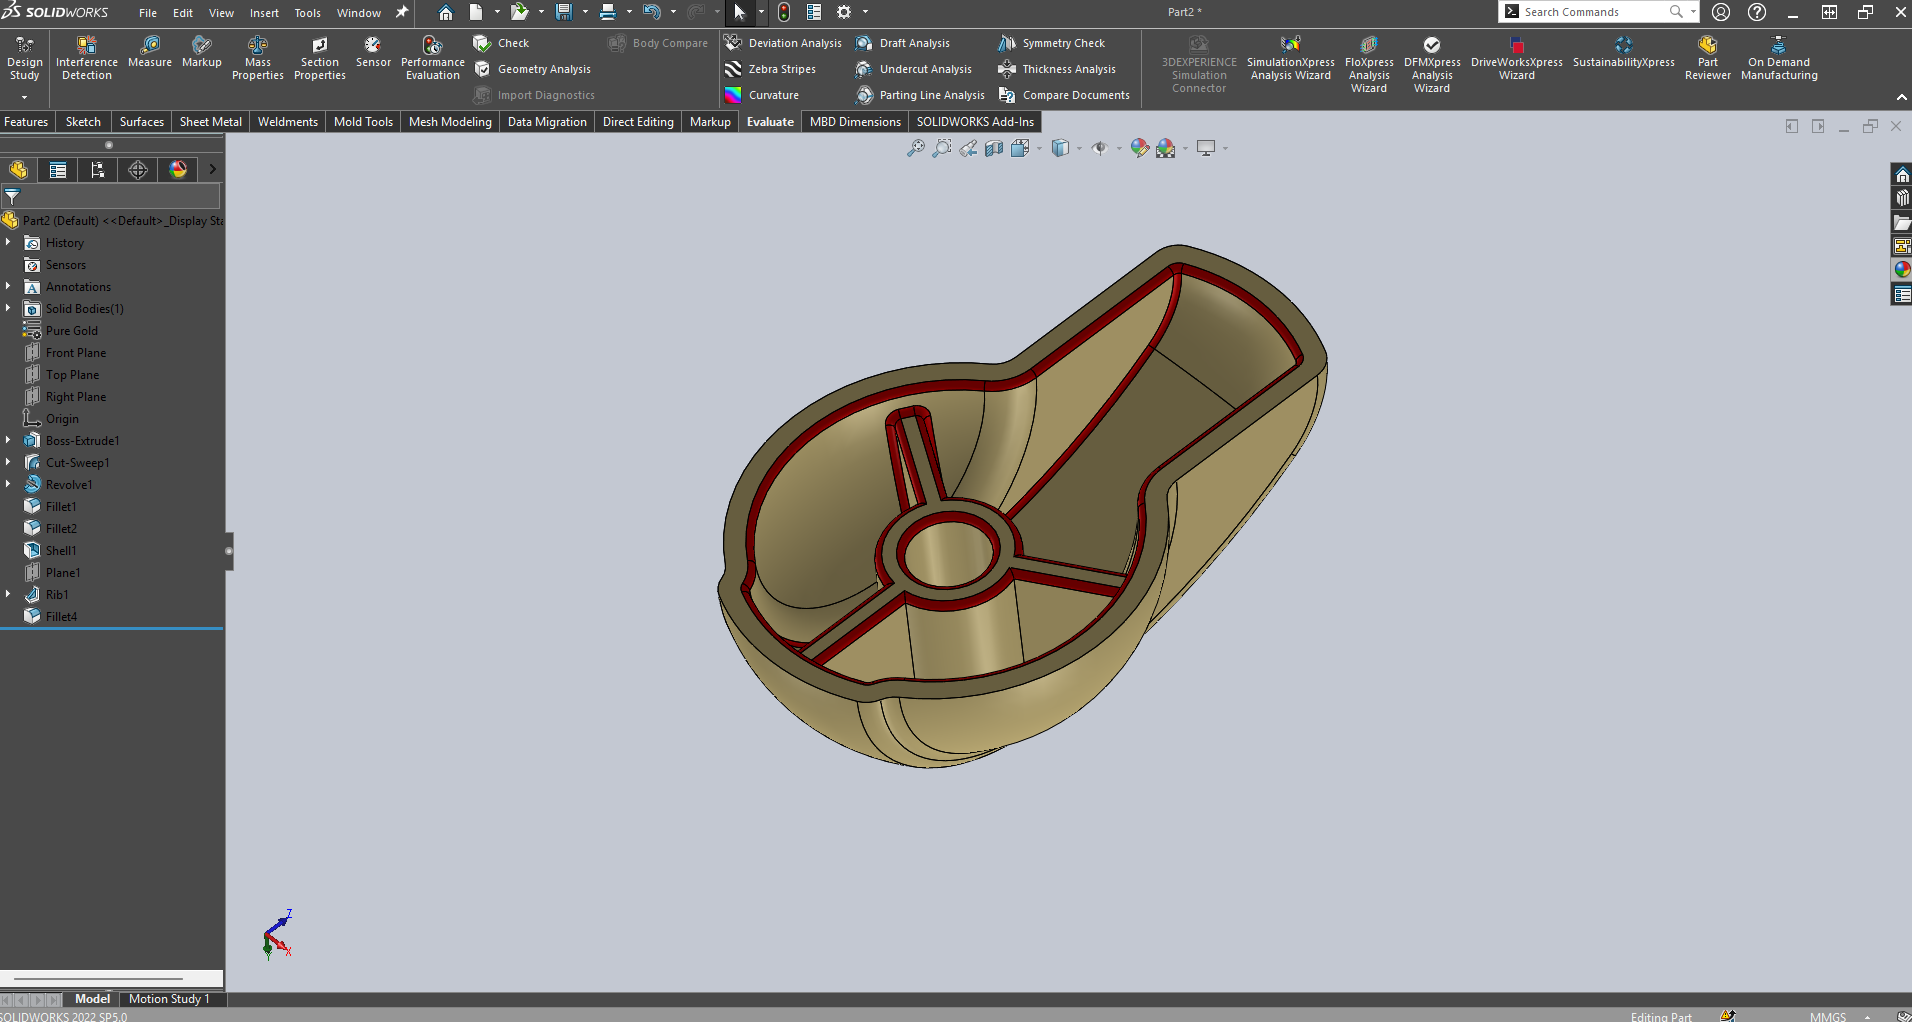Image resolution: width=1912 pixels, height=1022 pixels.
Task: Run Zebra Stripes analysis
Action: pyautogui.click(x=770, y=69)
